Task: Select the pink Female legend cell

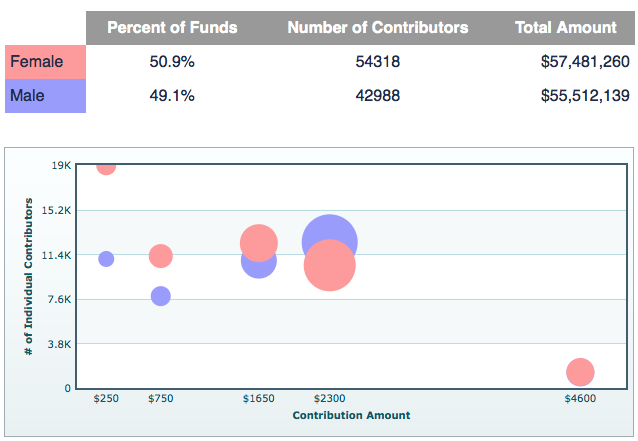Action: tap(45, 62)
